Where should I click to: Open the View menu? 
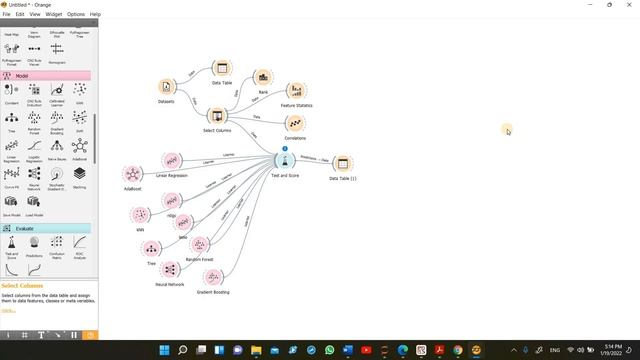(35, 14)
